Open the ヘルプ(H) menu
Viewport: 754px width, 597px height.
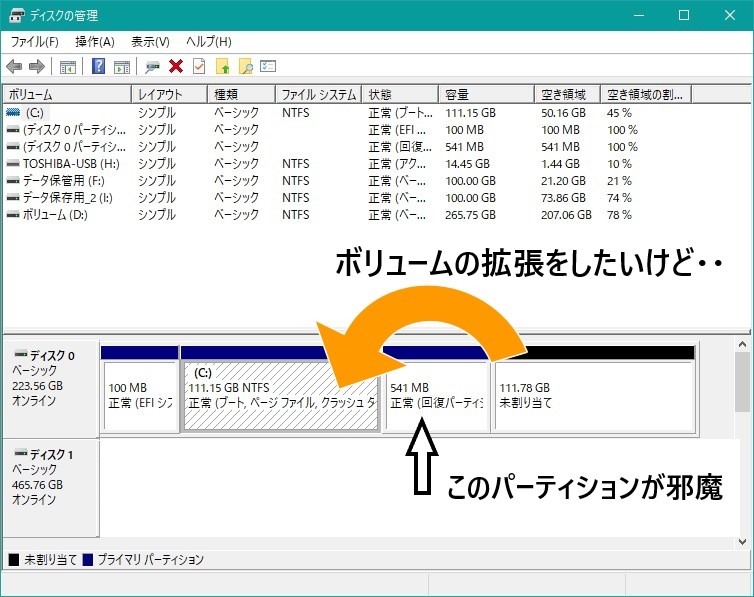[x=209, y=42]
